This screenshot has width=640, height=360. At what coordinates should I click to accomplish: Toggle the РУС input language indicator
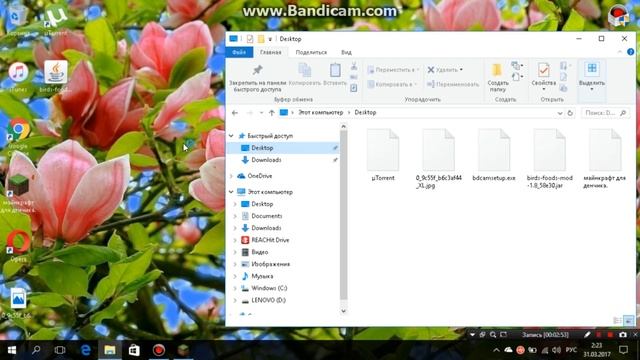pyautogui.click(x=571, y=350)
